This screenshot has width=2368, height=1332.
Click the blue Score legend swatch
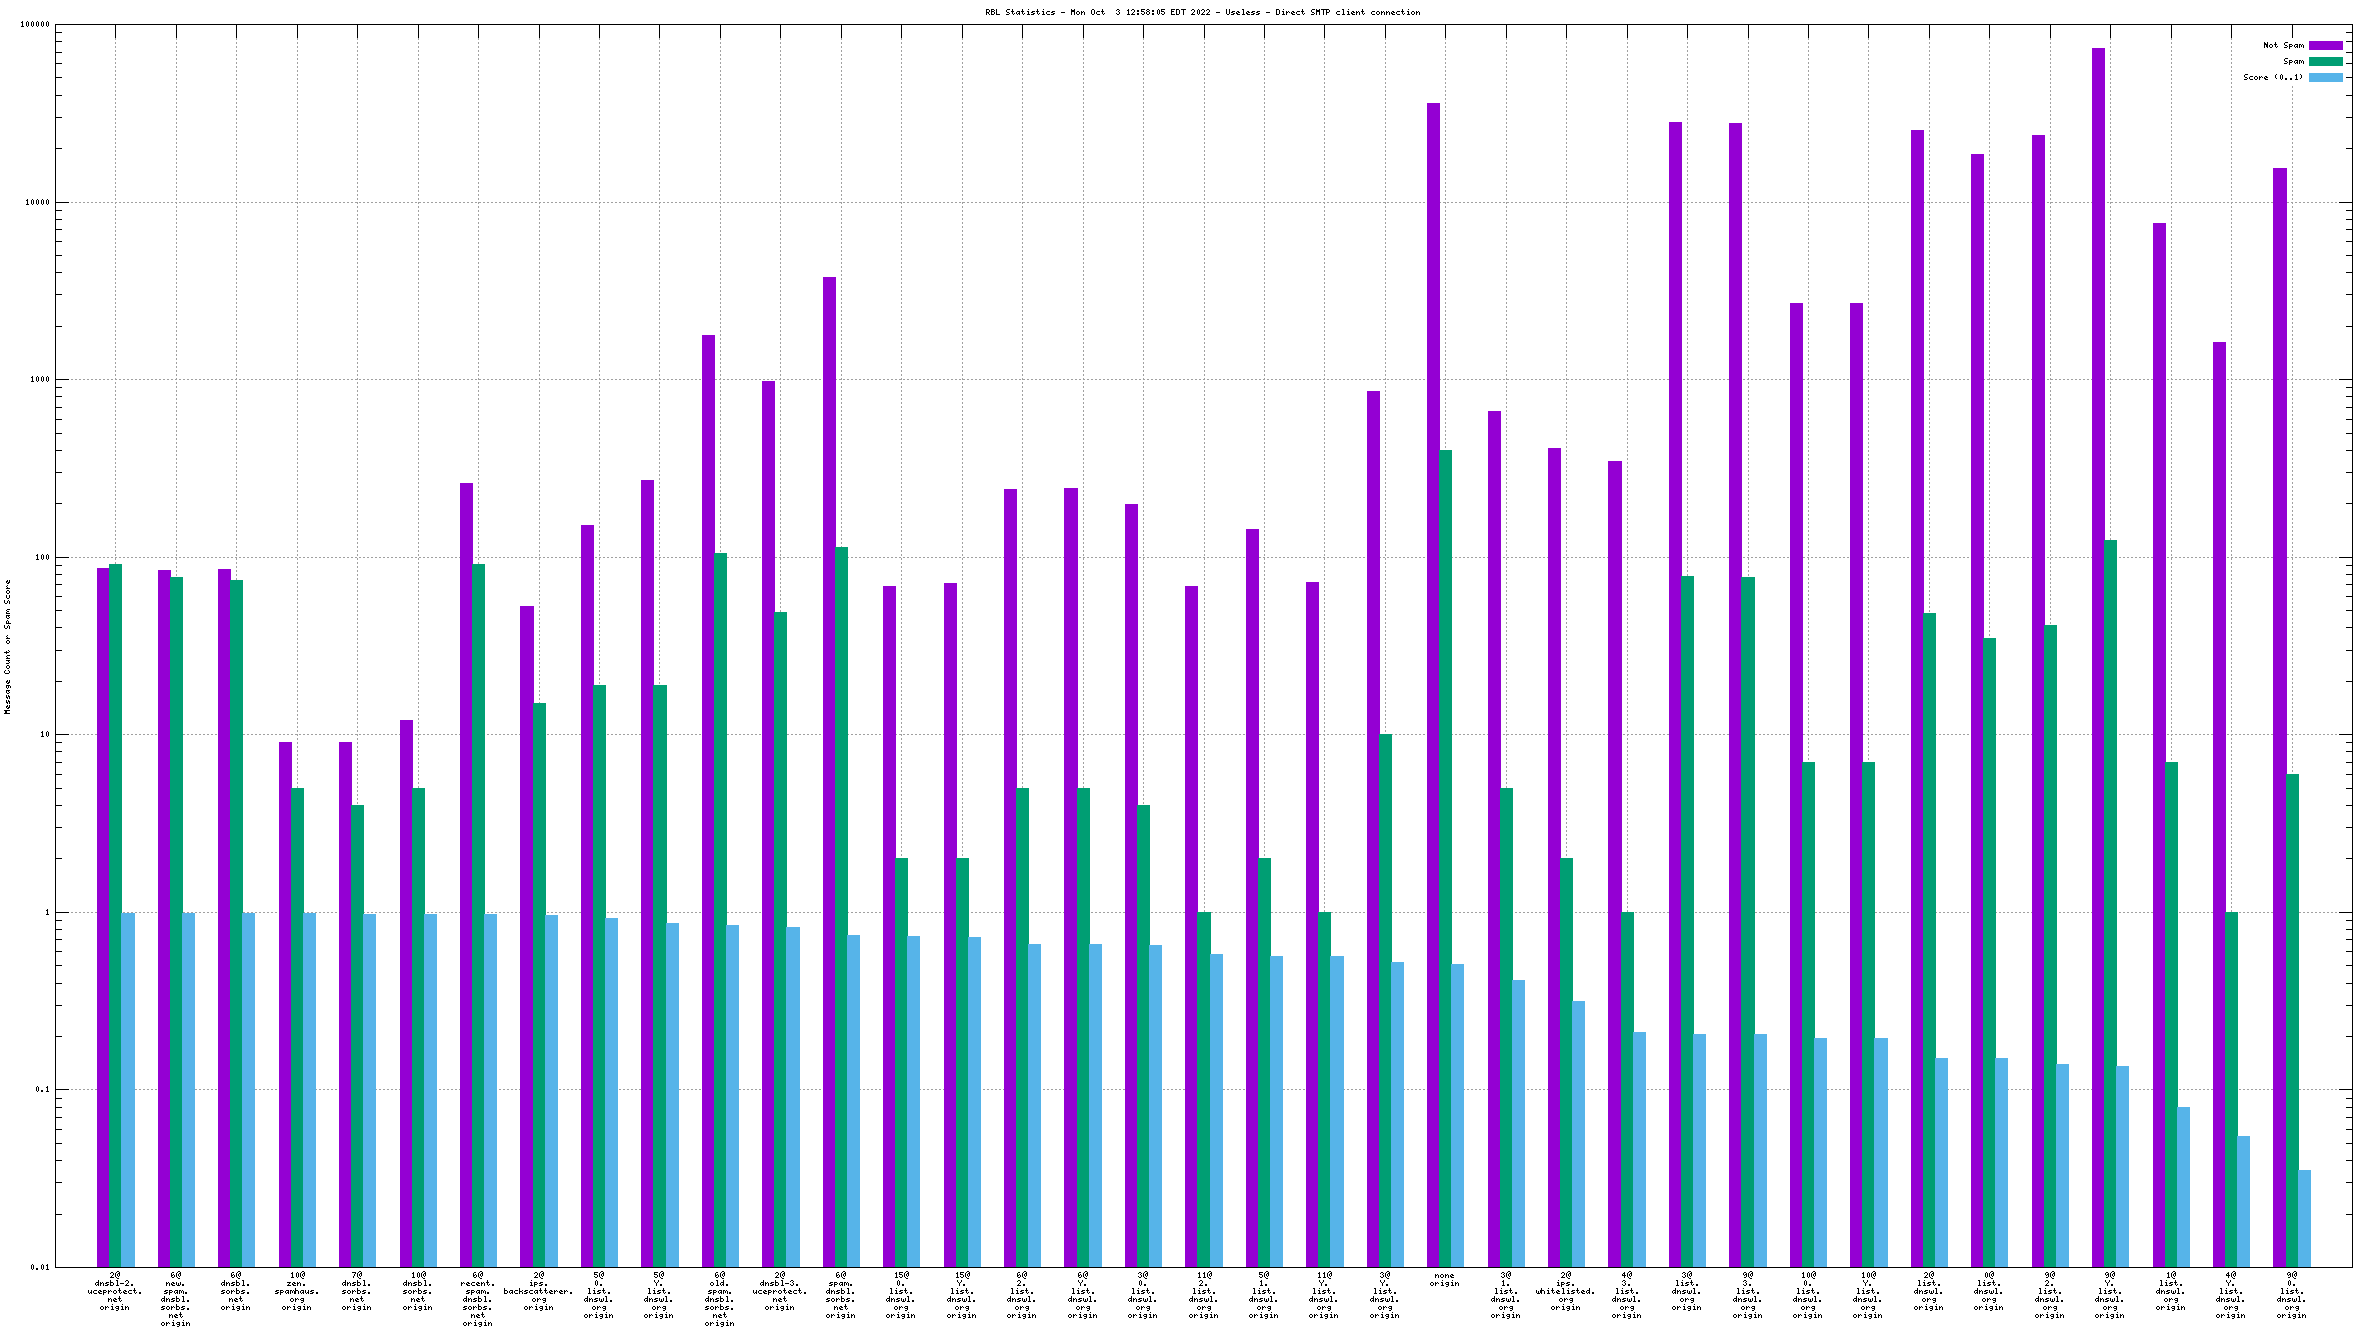(x=2325, y=77)
